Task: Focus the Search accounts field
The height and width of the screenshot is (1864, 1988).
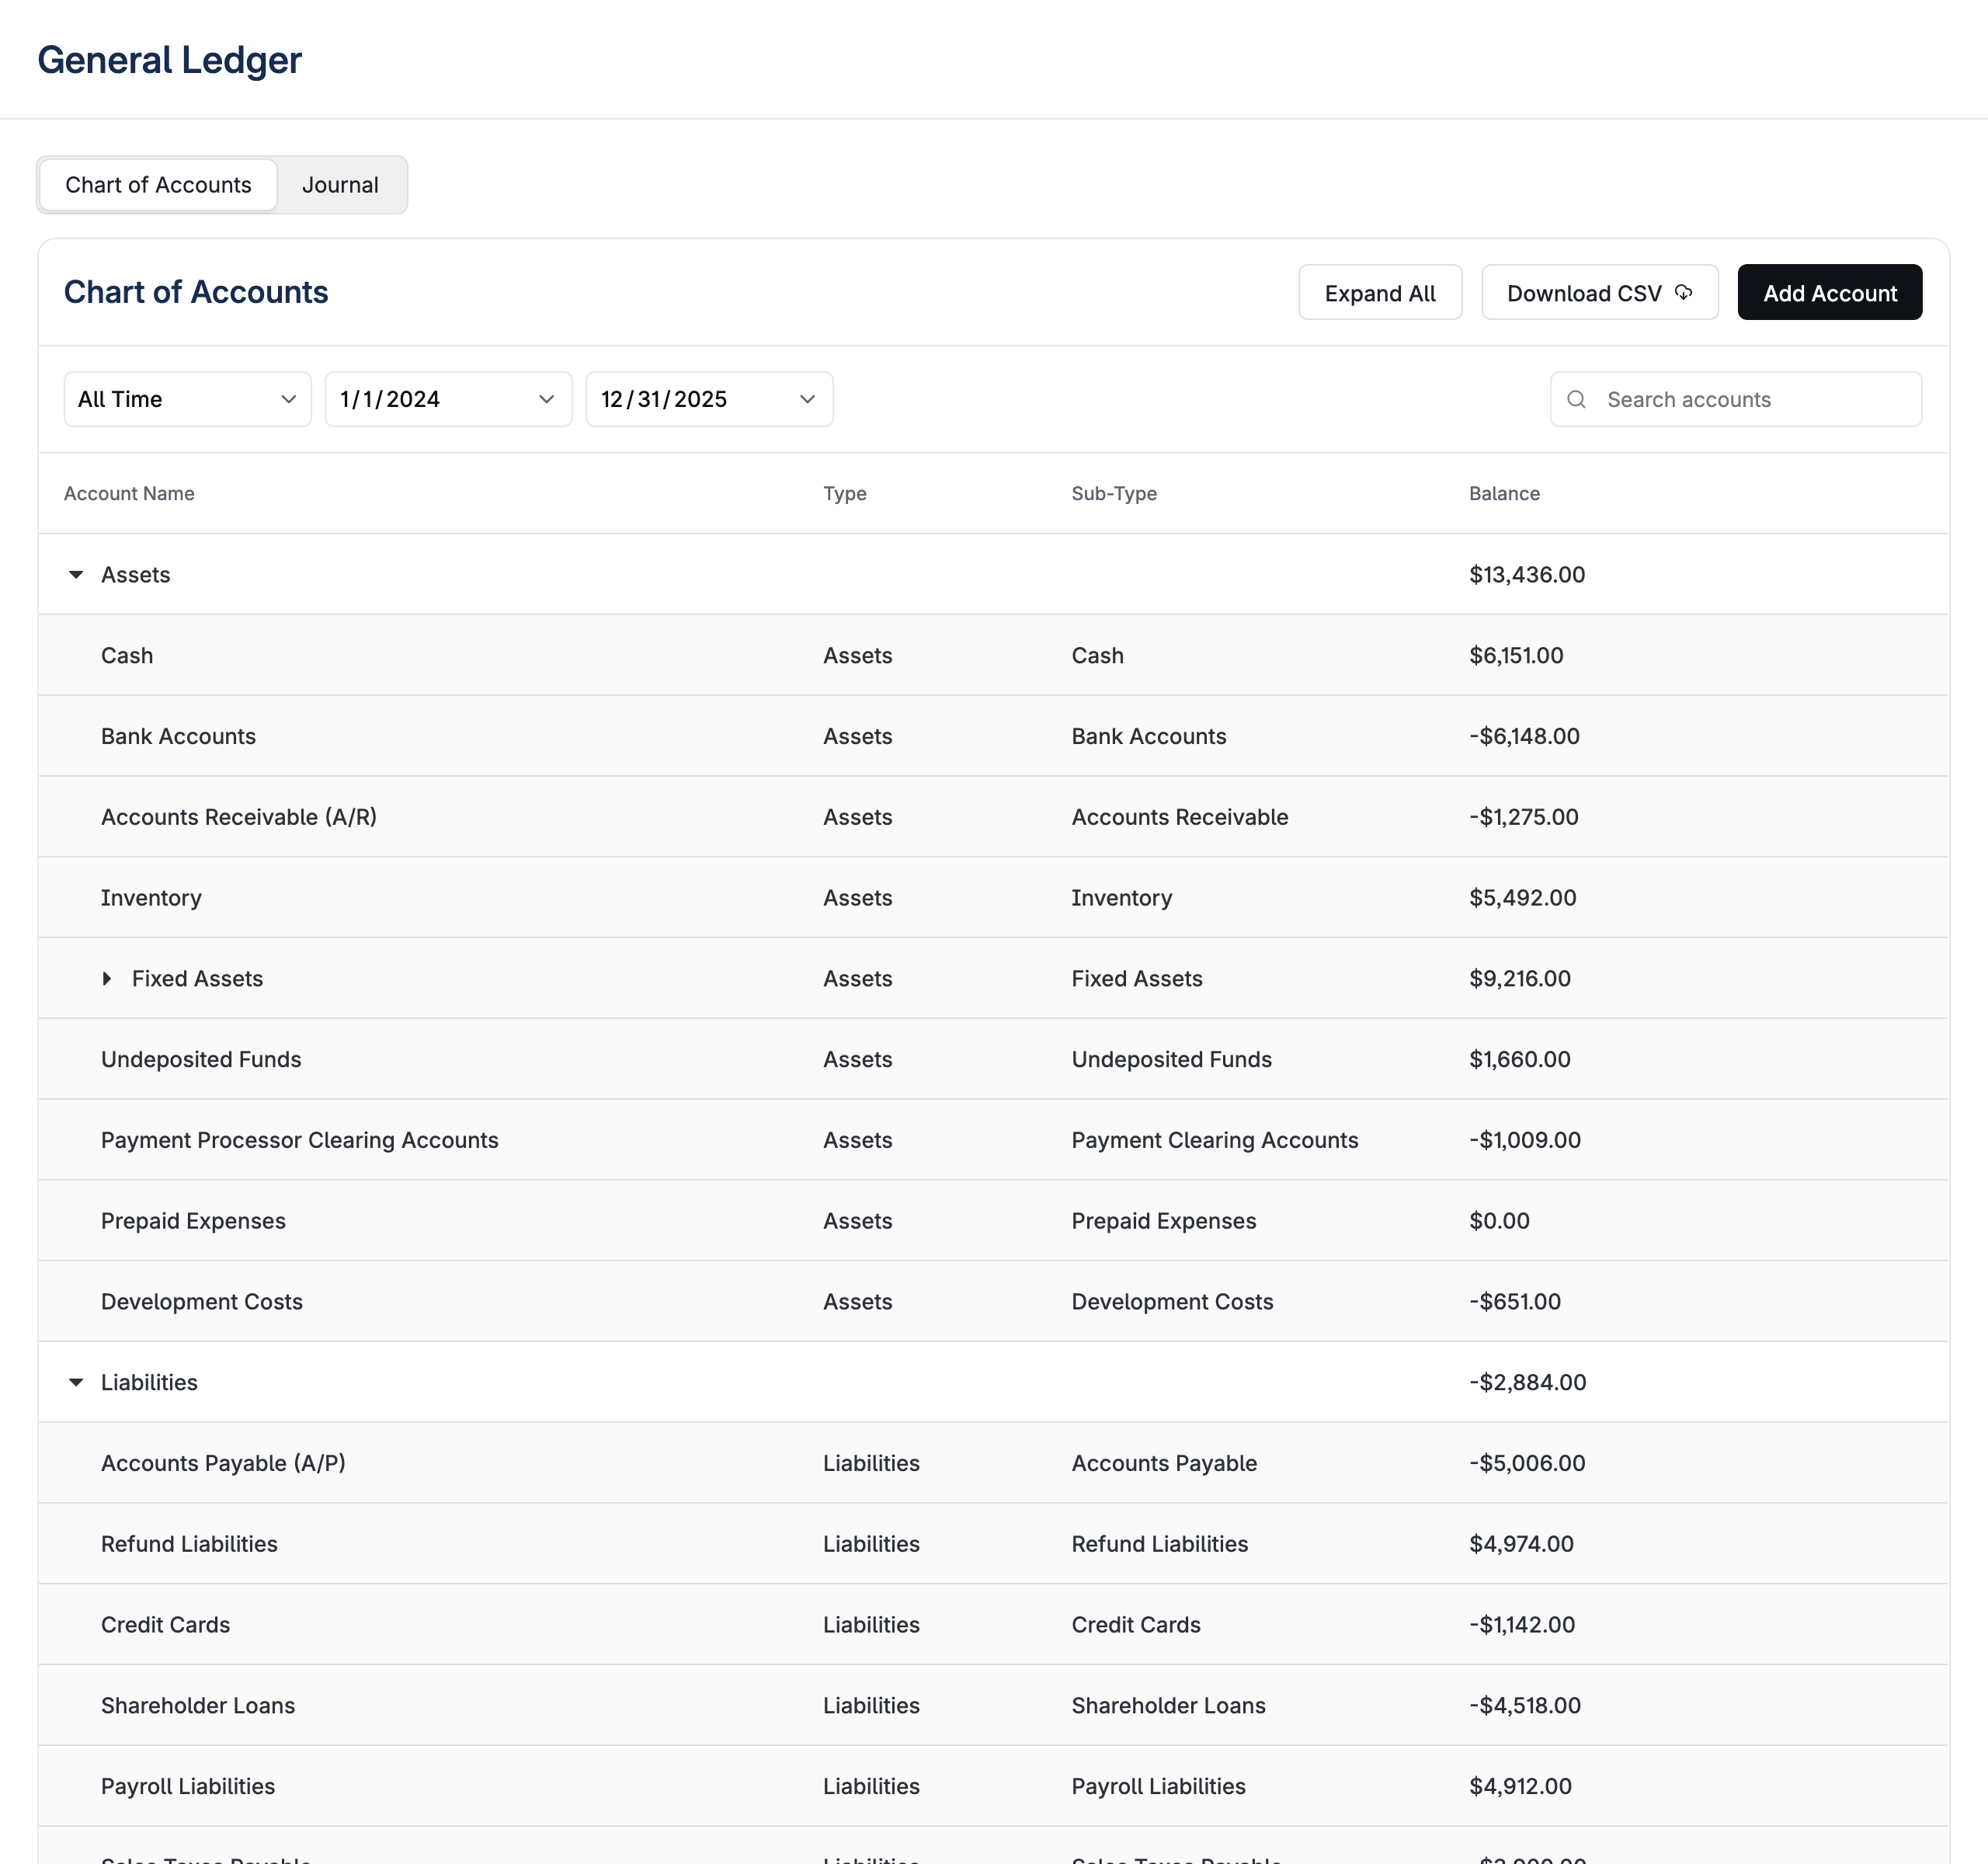Action: click(1736, 399)
